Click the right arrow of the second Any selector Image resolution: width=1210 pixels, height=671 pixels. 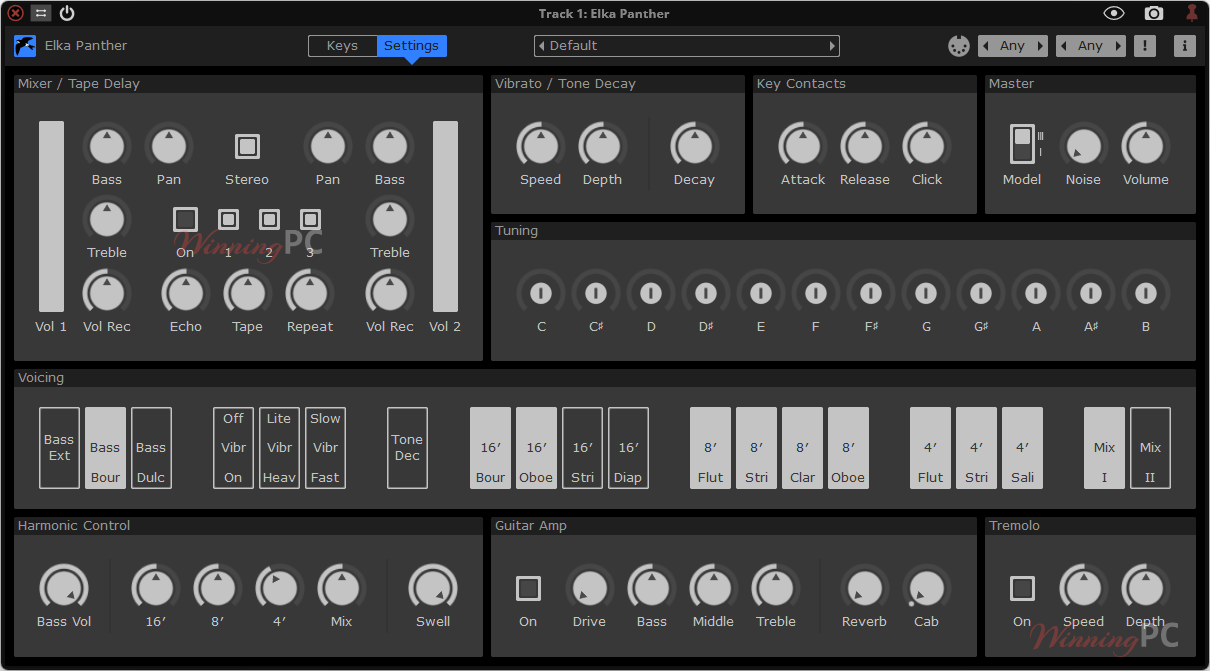coord(1118,46)
